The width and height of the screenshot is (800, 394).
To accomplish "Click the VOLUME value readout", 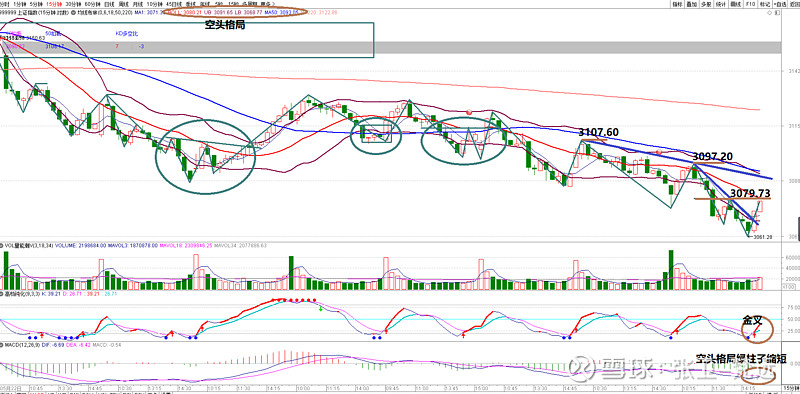I will (x=81, y=245).
